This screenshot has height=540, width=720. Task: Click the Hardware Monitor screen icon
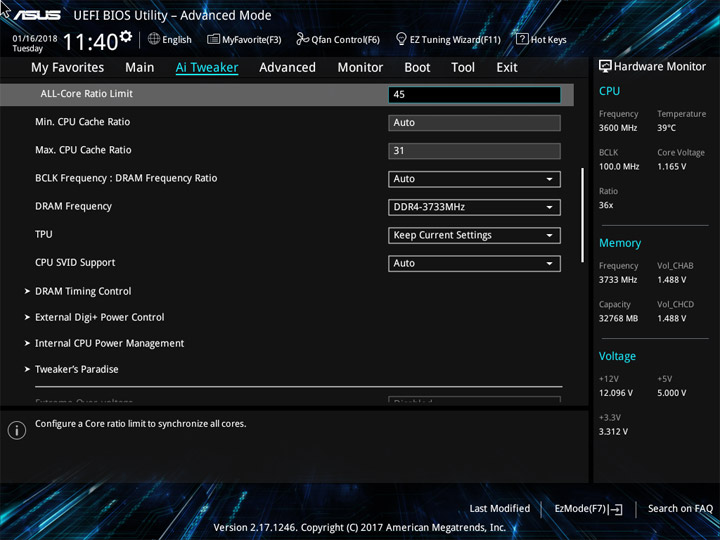605,66
